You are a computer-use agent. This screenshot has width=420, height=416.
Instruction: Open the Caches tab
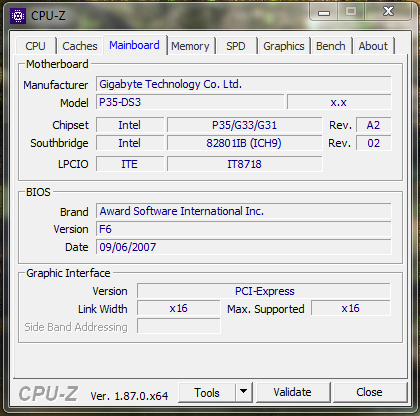pos(80,46)
